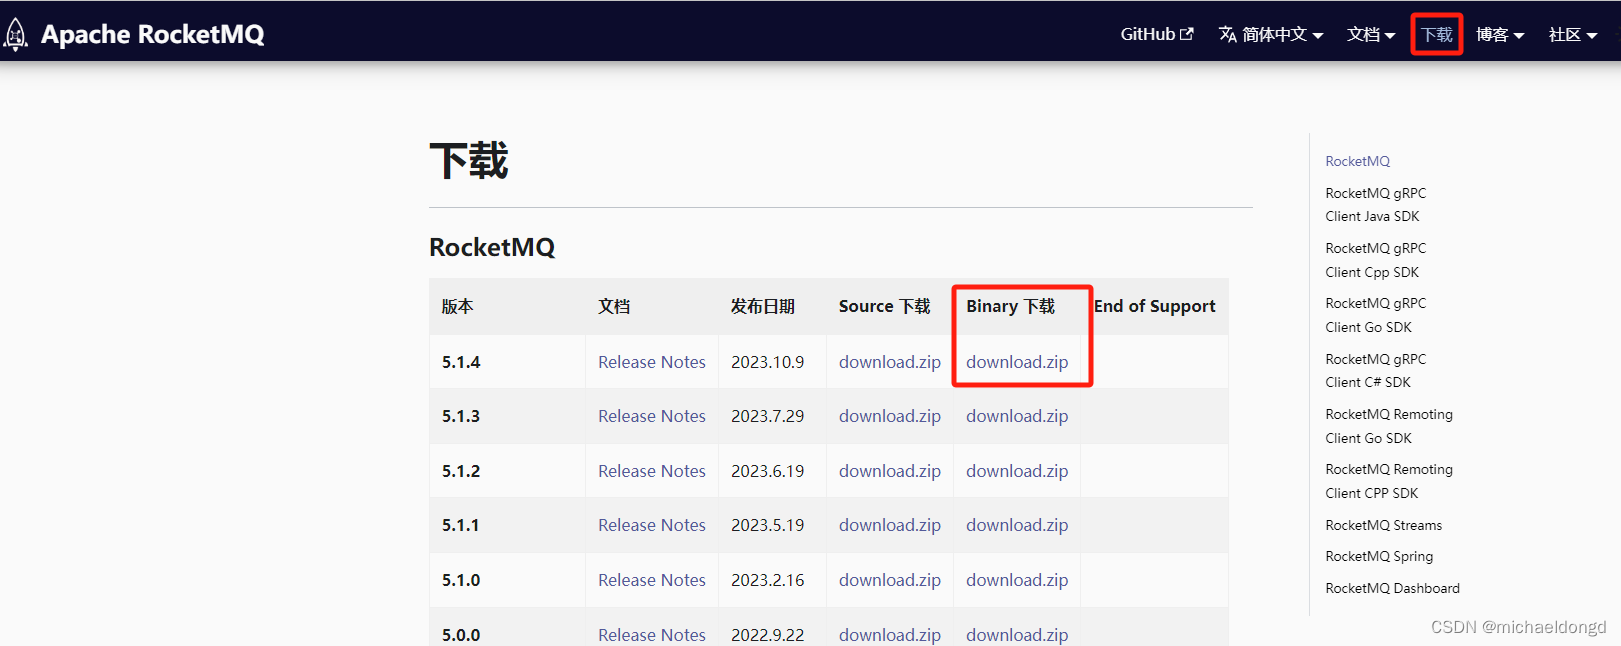Viewport: 1621px width, 646px height.
Task: Click the 发布日期 column header
Action: pos(763,306)
